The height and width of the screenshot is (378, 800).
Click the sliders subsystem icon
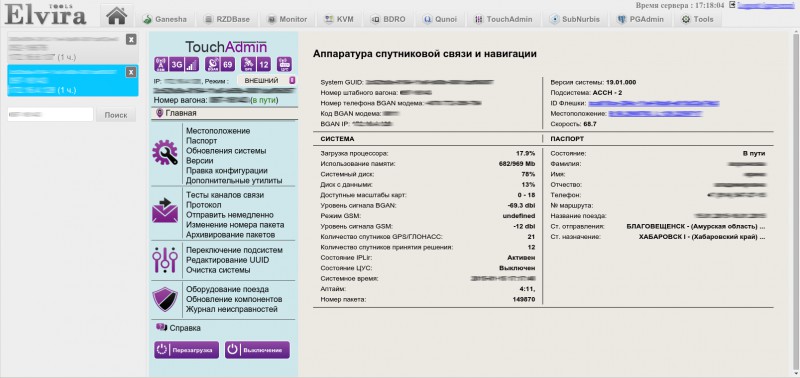tap(165, 259)
